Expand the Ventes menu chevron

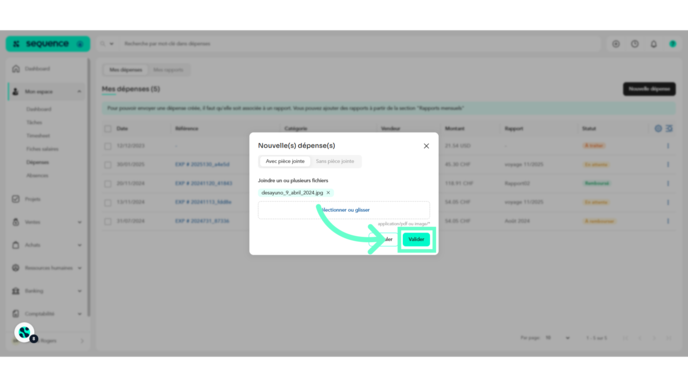(x=79, y=222)
